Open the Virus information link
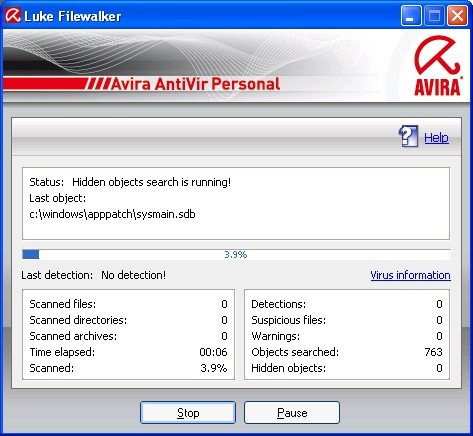The image size is (473, 436). point(410,275)
